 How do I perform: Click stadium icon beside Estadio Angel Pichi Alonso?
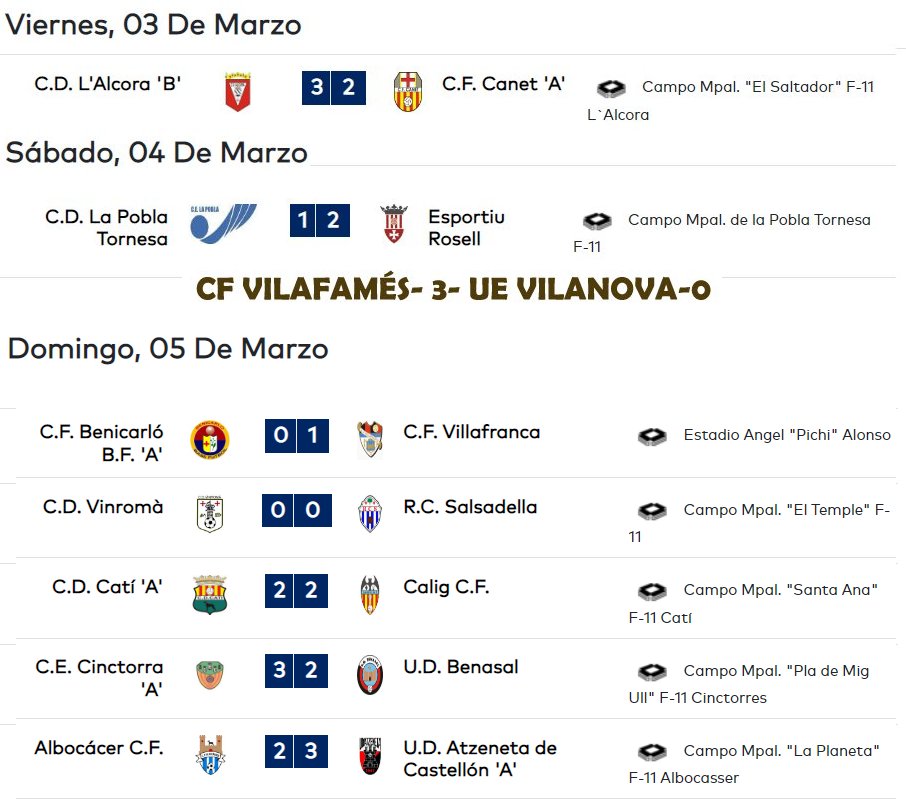(x=652, y=436)
